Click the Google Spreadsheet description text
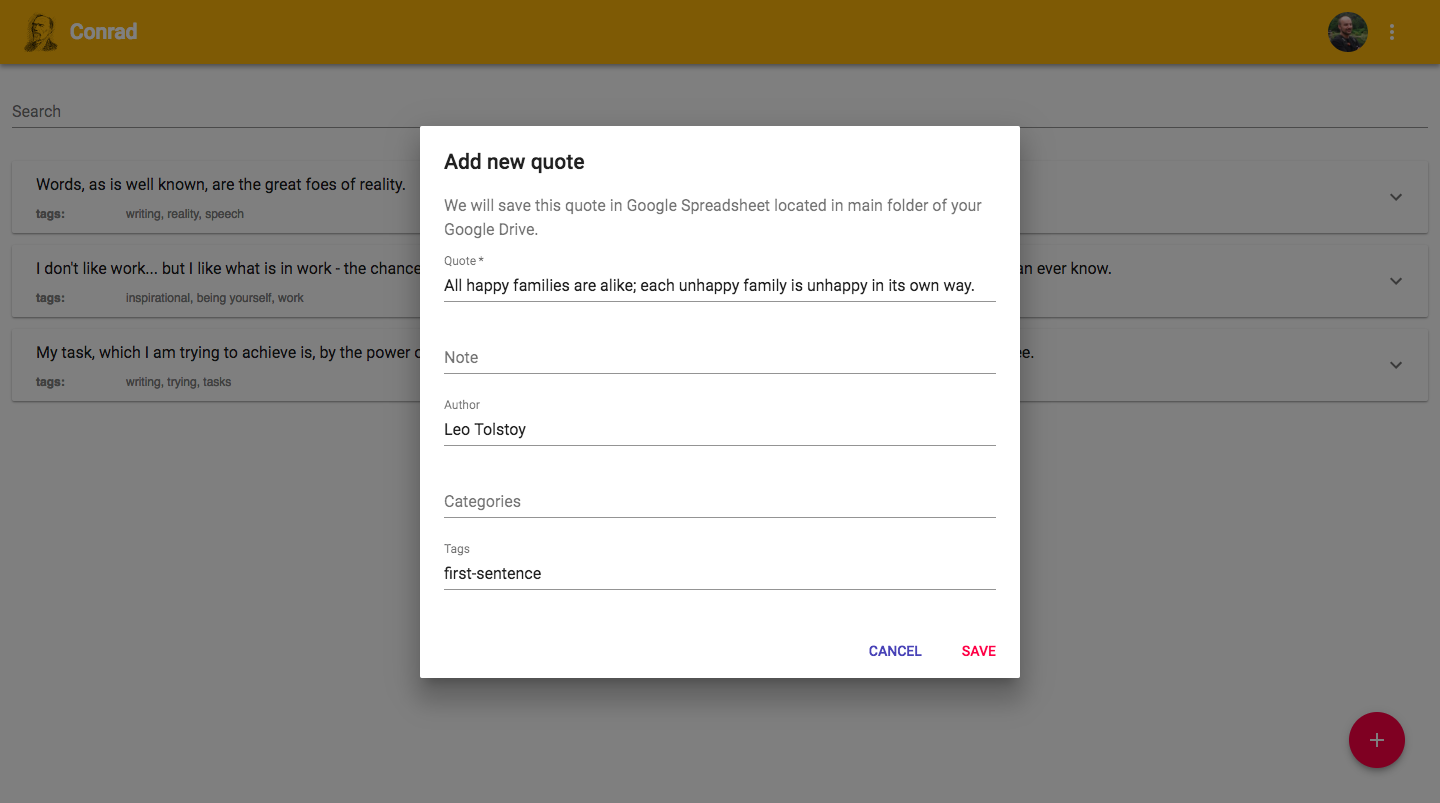 pos(713,217)
